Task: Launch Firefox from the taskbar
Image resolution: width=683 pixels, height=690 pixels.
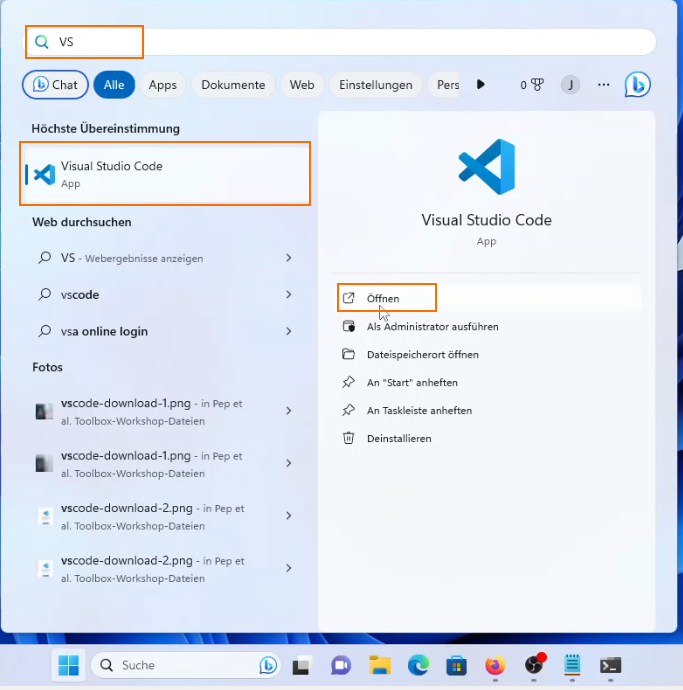Action: click(x=495, y=665)
